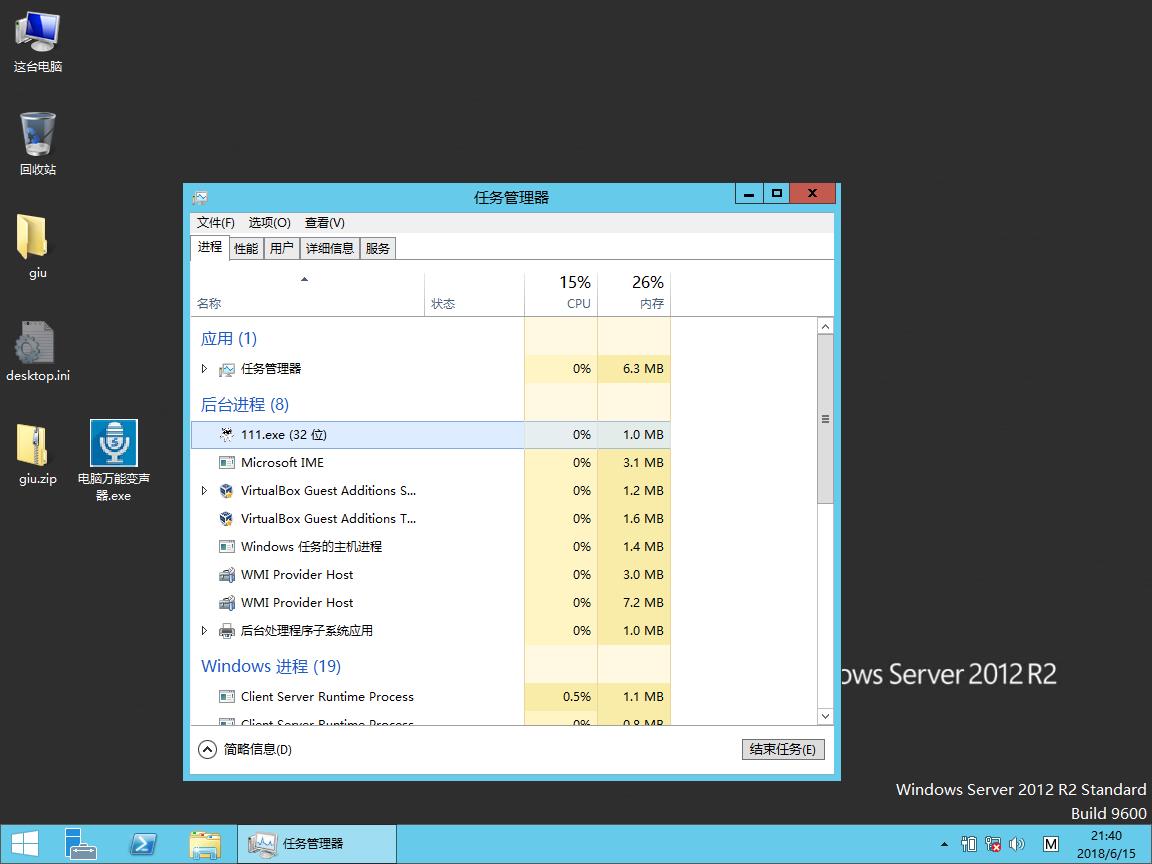The image size is (1152, 864).
Task: Click the network tray icon
Action: (993, 843)
